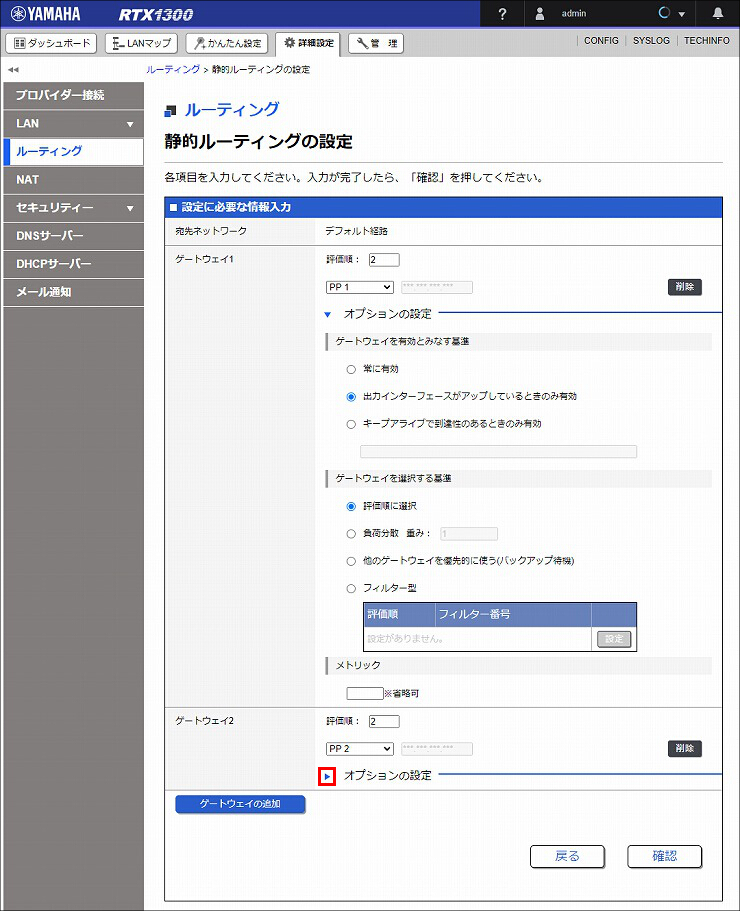Click ゲートウェイの追加 button

[x=240, y=804]
